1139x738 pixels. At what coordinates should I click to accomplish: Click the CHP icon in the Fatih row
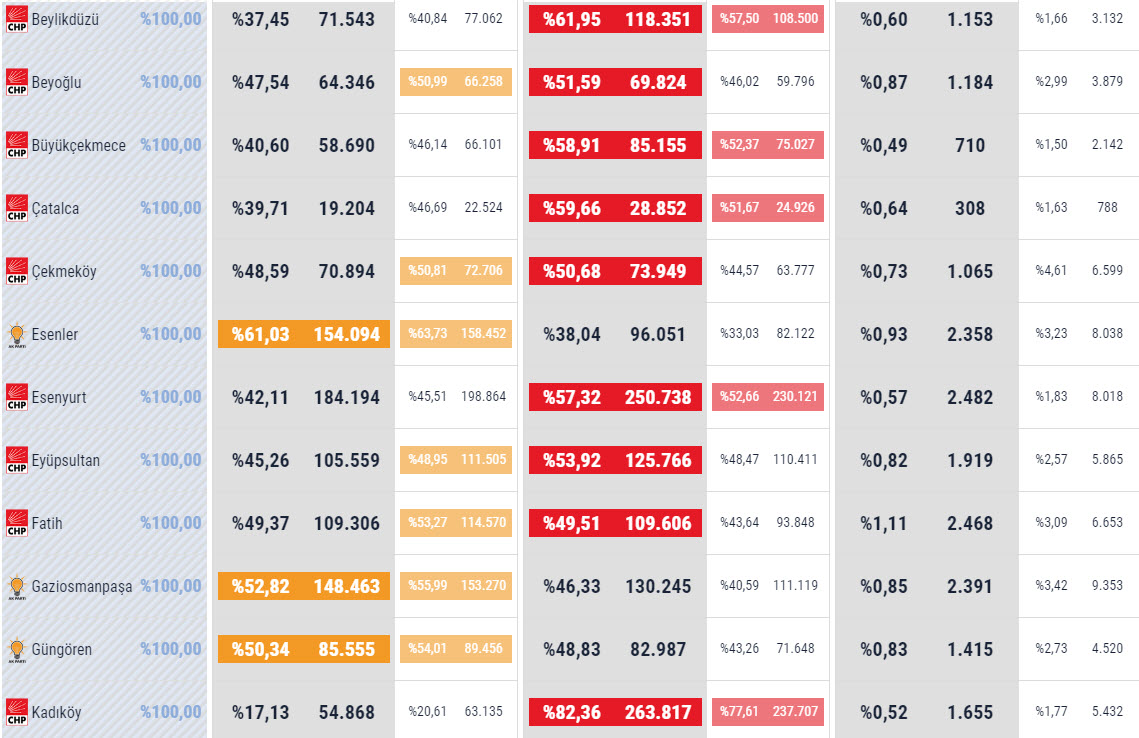point(17,523)
